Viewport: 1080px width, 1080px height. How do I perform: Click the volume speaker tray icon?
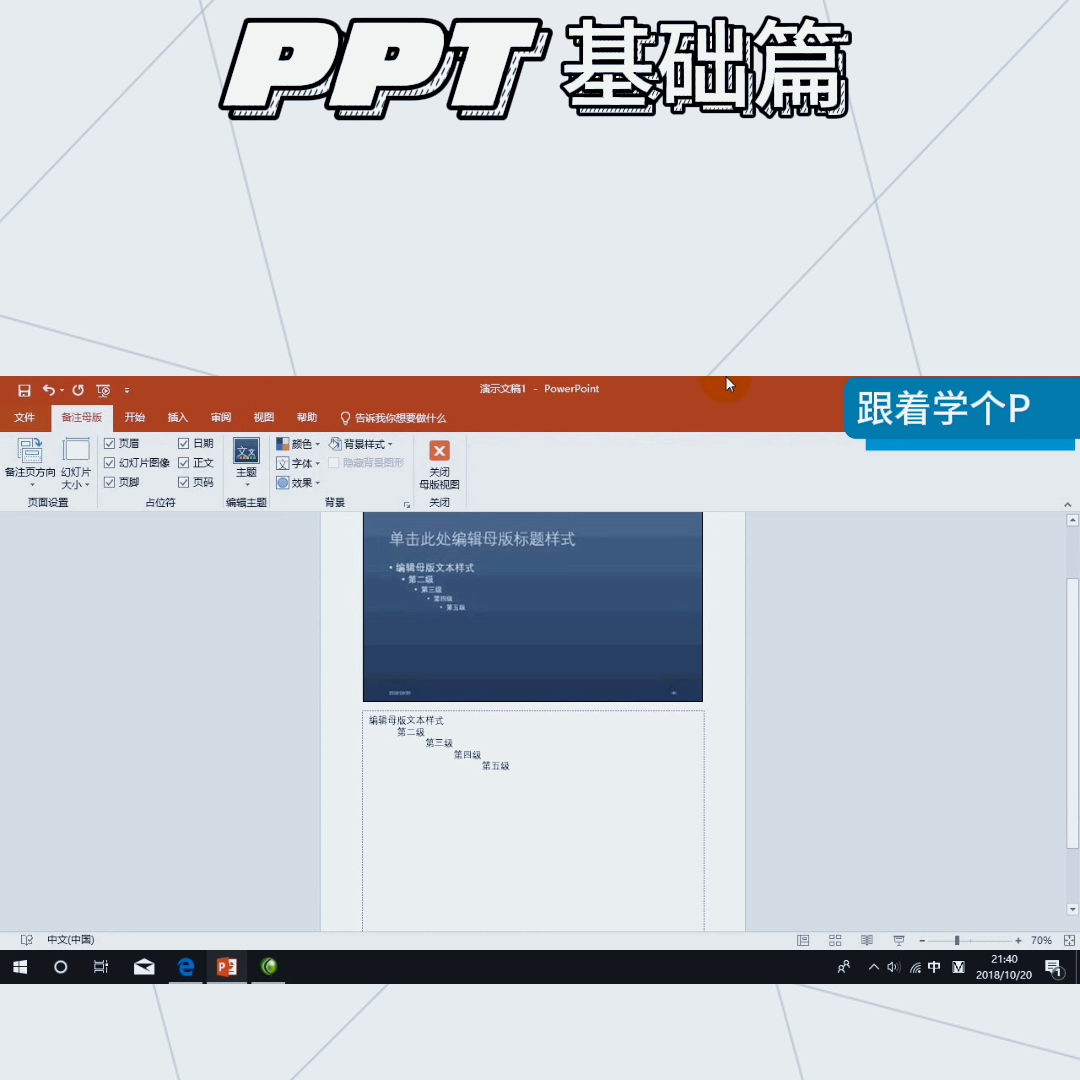(x=893, y=967)
